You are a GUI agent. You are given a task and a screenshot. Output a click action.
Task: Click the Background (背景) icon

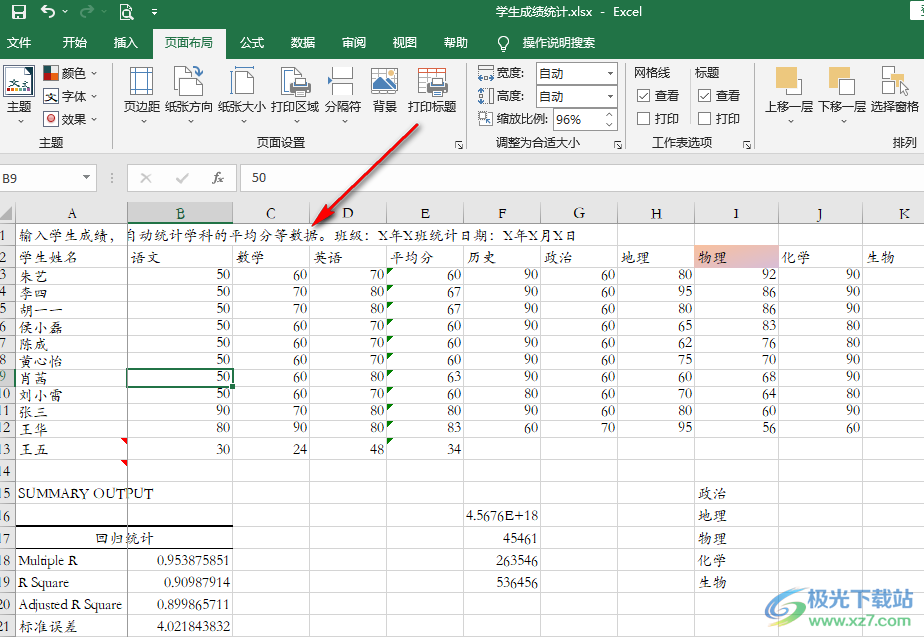[384, 81]
